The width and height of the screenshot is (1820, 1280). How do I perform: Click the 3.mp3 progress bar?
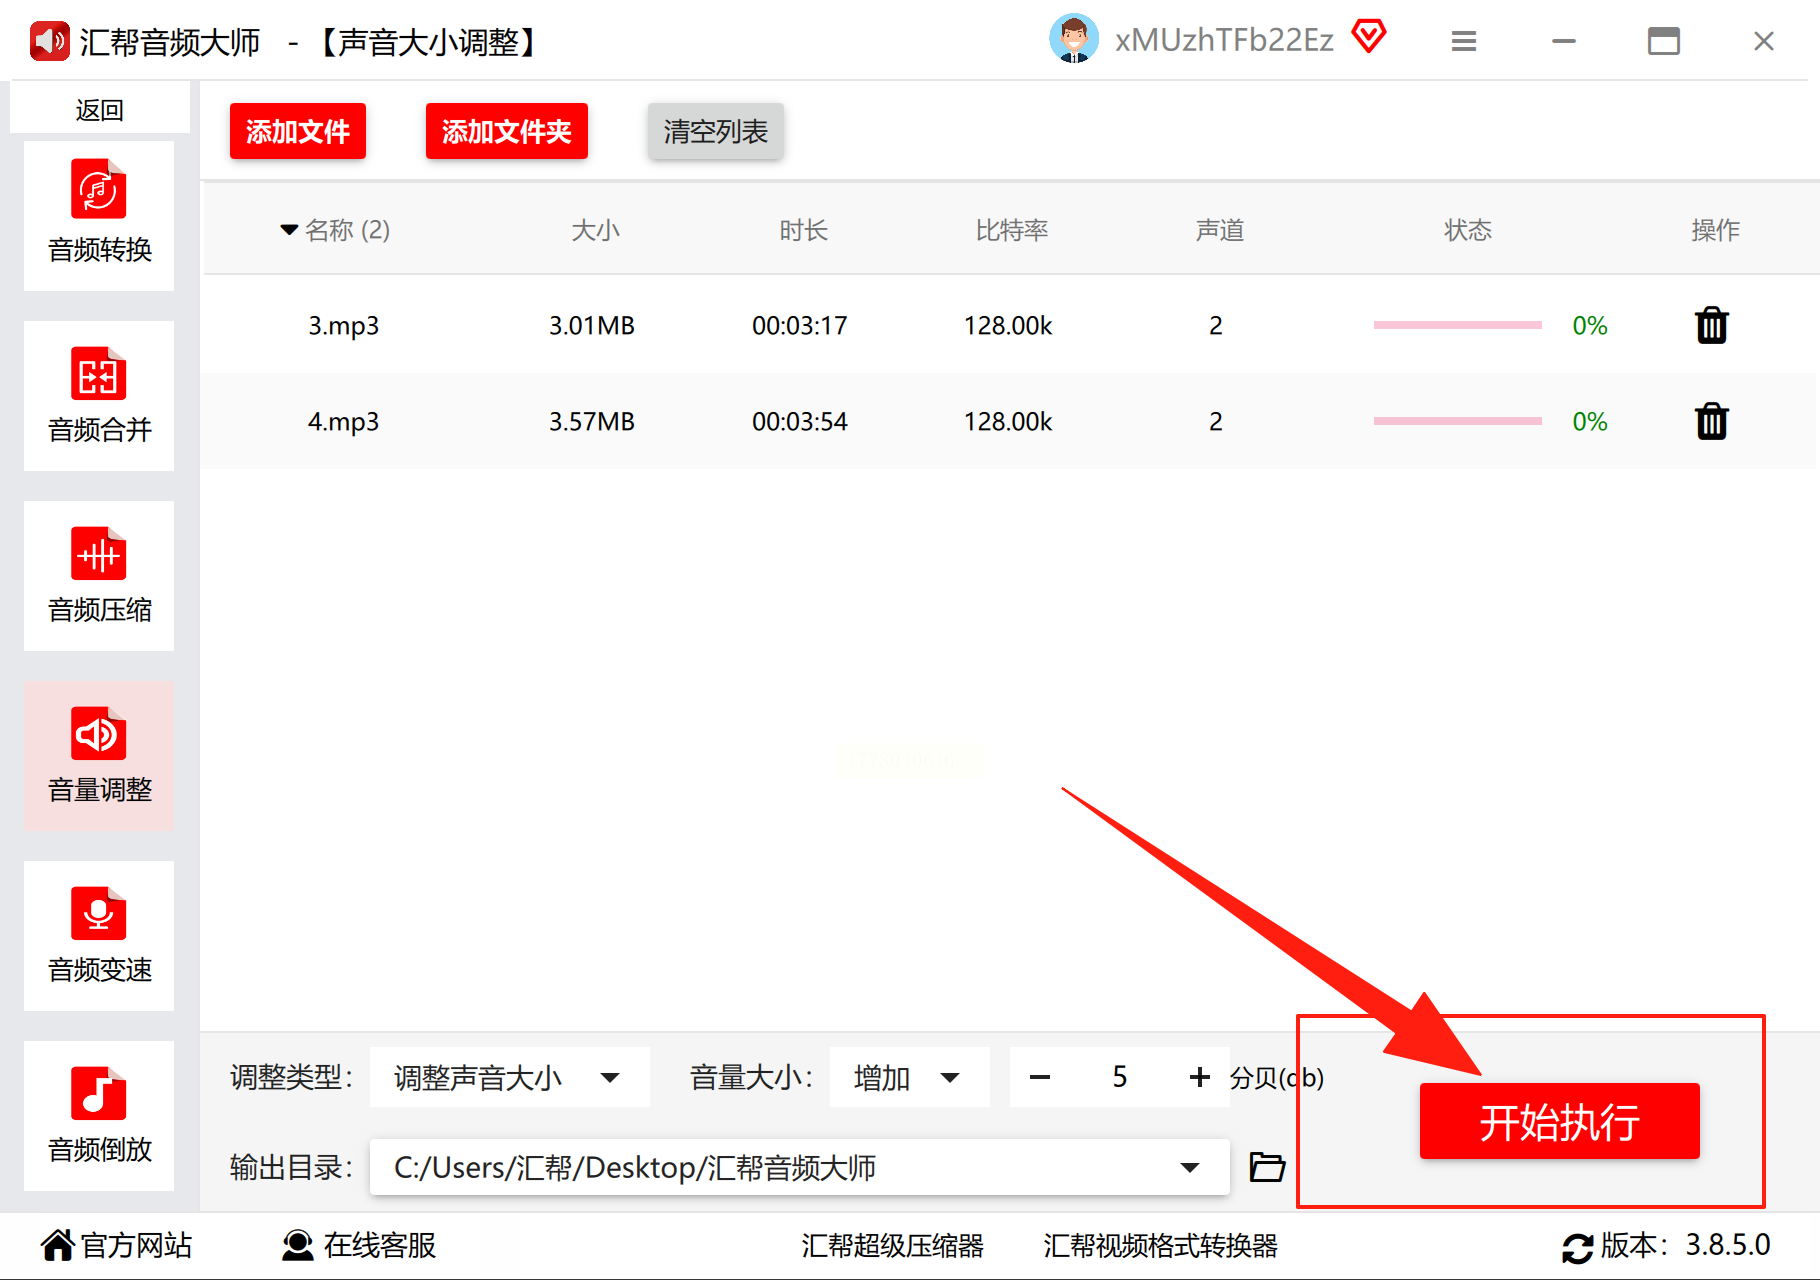[x=1457, y=325]
